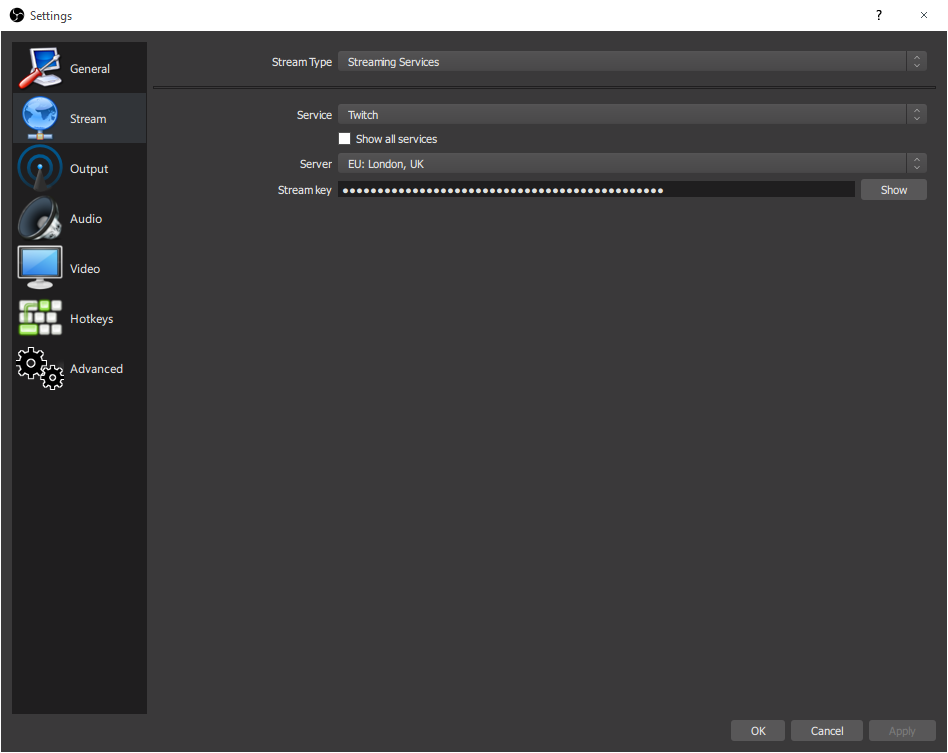Viewport: 948px width, 753px height.
Task: Switch to the Advanced tab label
Action: click(96, 369)
